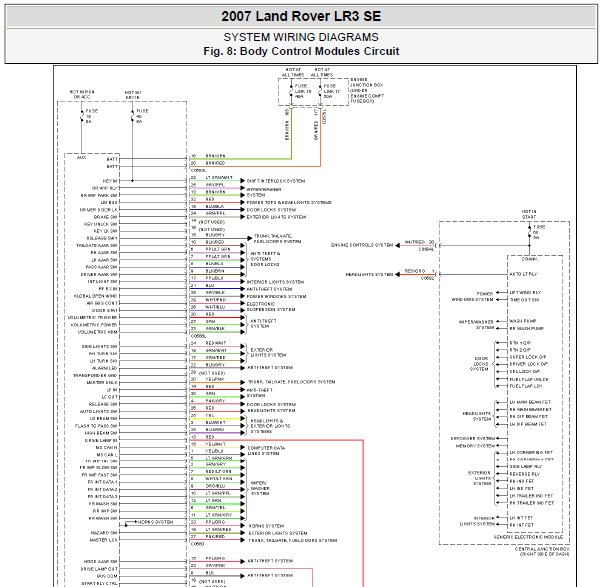This screenshot has height=587, width=603.
Task: Click 'Fig. 8: Body Control Modules Circuit' caption
Action: (301, 51)
